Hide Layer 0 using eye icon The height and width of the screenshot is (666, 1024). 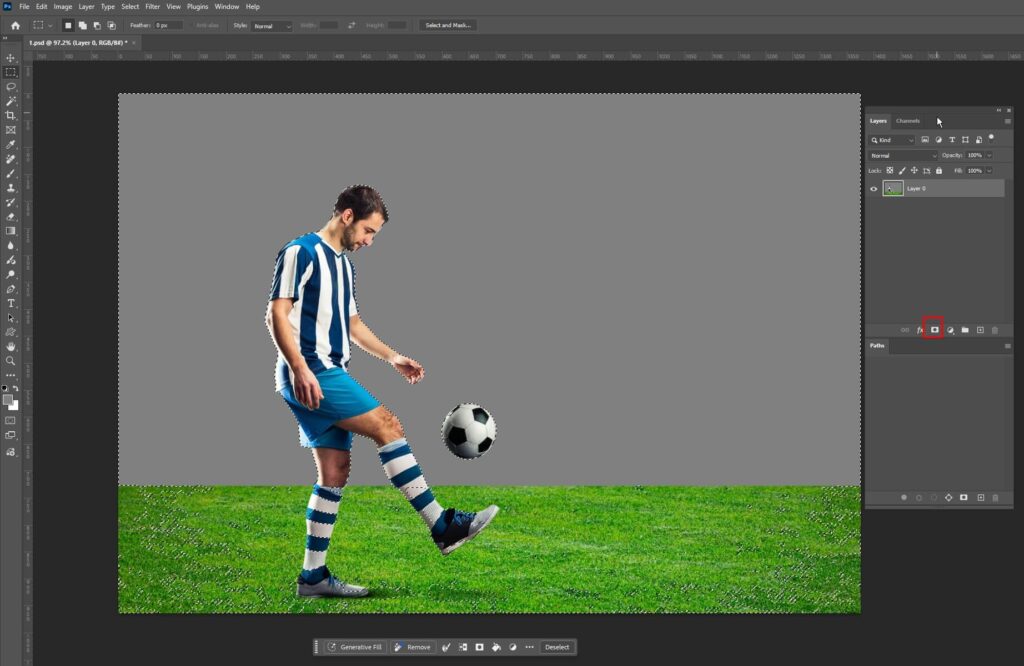click(x=873, y=189)
